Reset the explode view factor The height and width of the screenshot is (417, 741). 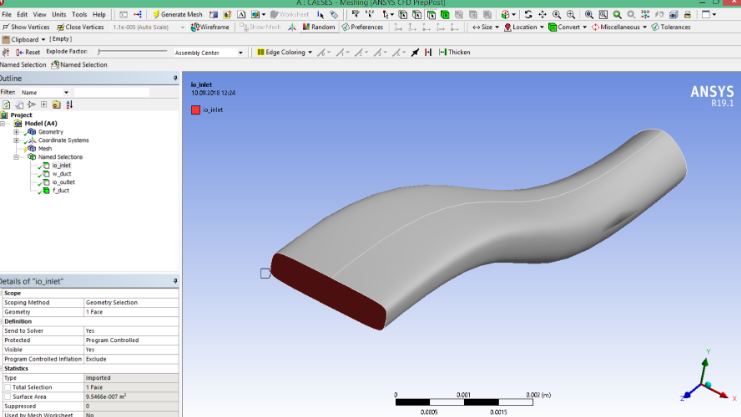pyautogui.click(x=29, y=52)
